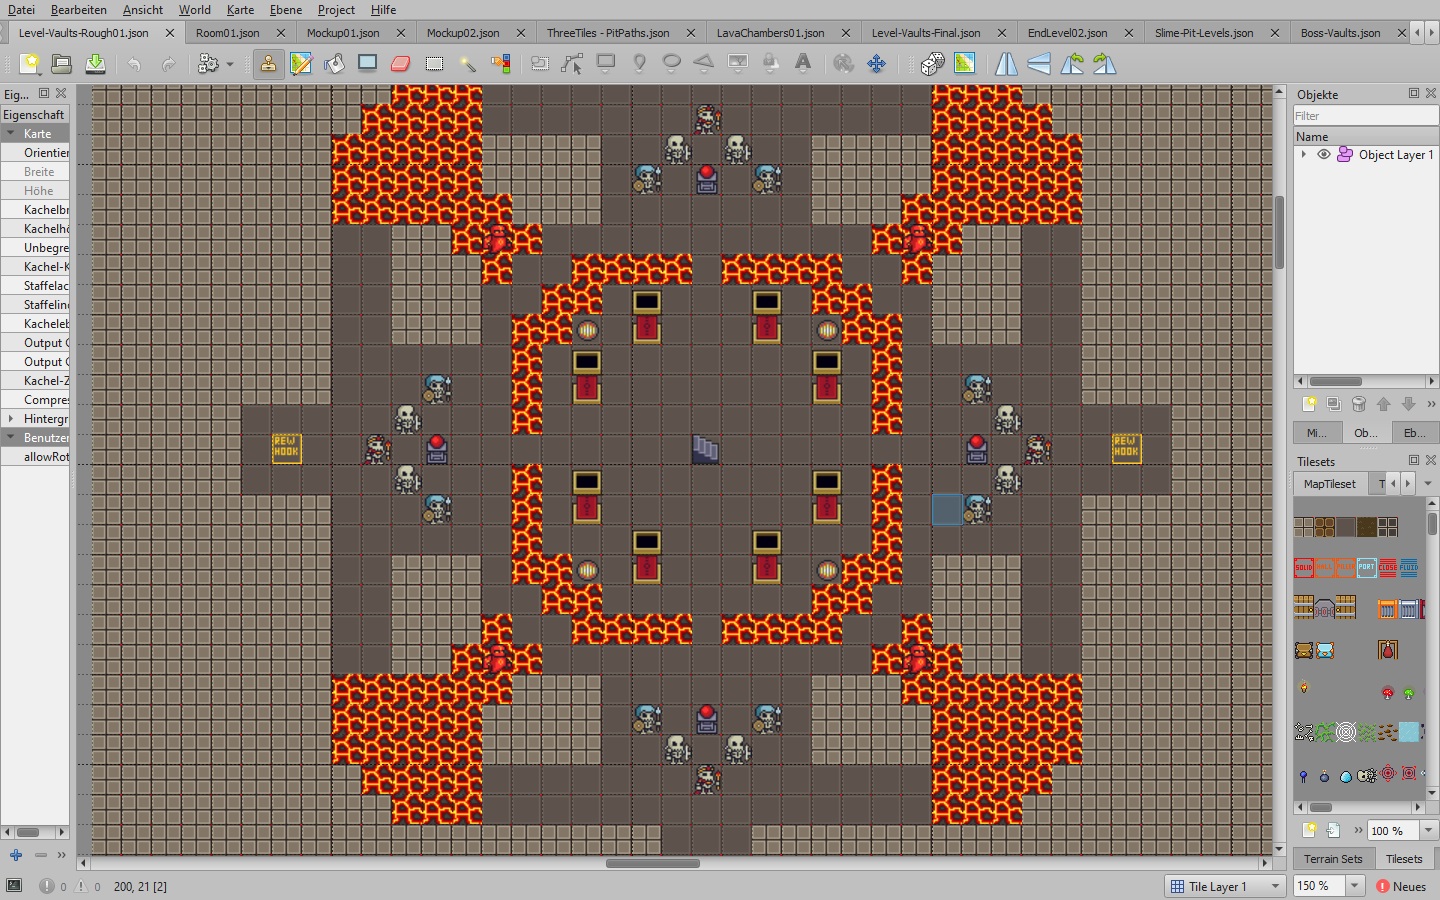Image resolution: width=1440 pixels, height=900 pixels.
Task: Select the MapTileset tab
Action: 1330,484
